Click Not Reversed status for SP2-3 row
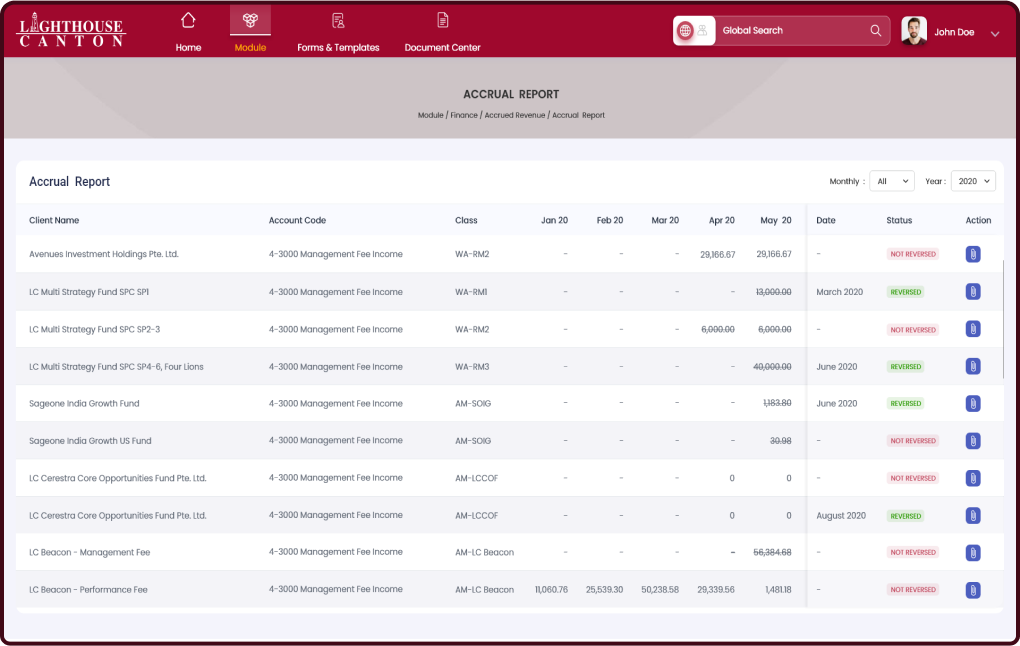This screenshot has width=1020, height=646. [x=913, y=330]
